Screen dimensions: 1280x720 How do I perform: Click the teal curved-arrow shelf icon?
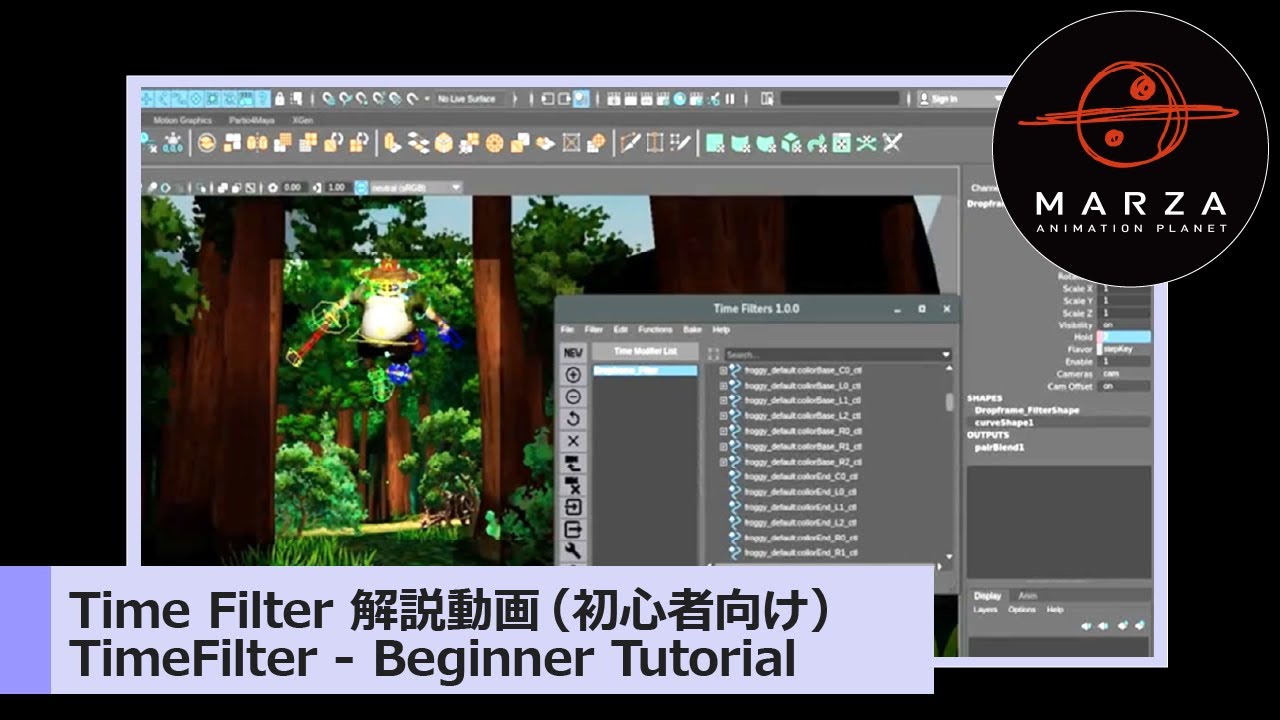click(817, 143)
